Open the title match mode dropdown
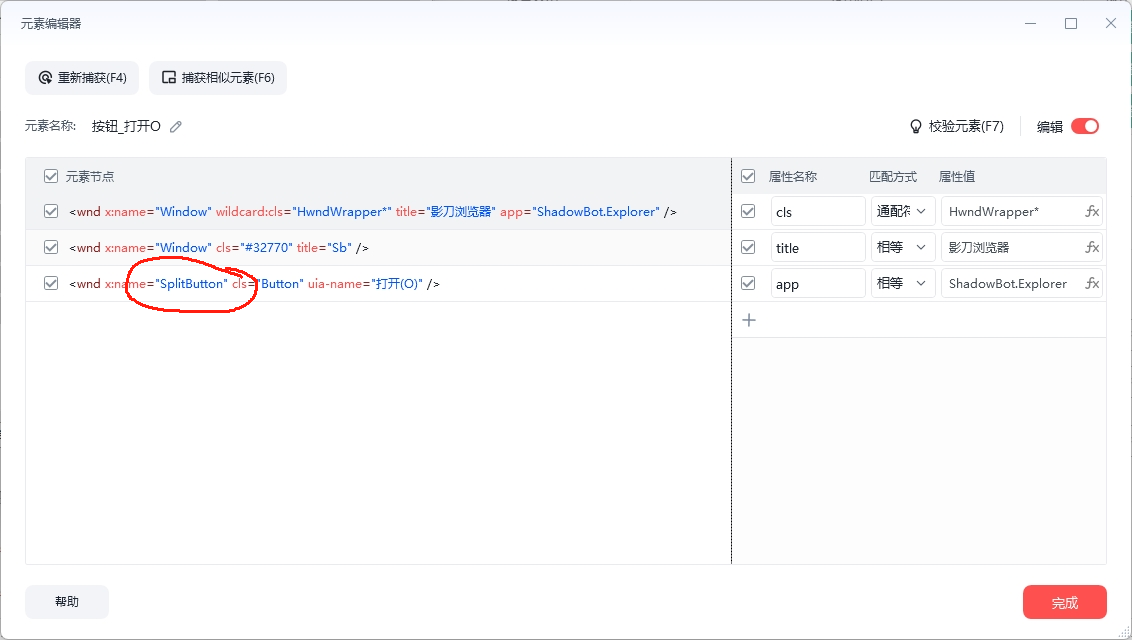Viewport: 1132px width, 640px height. click(x=903, y=247)
